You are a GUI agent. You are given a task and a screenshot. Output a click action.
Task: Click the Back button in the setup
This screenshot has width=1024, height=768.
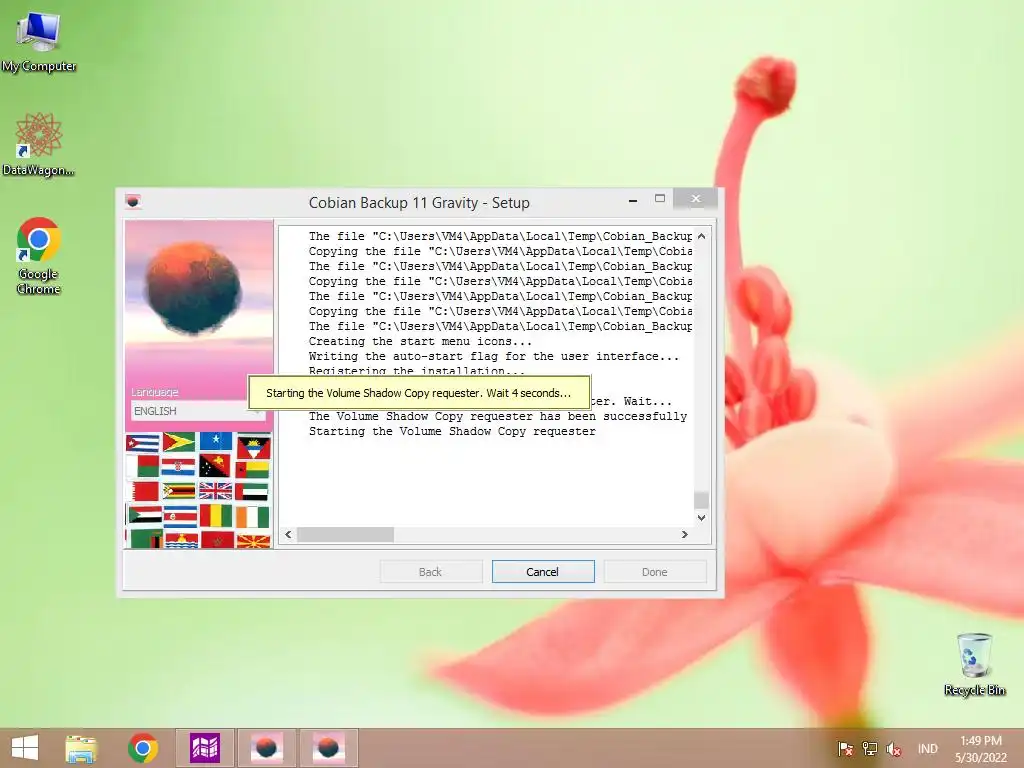tap(430, 571)
